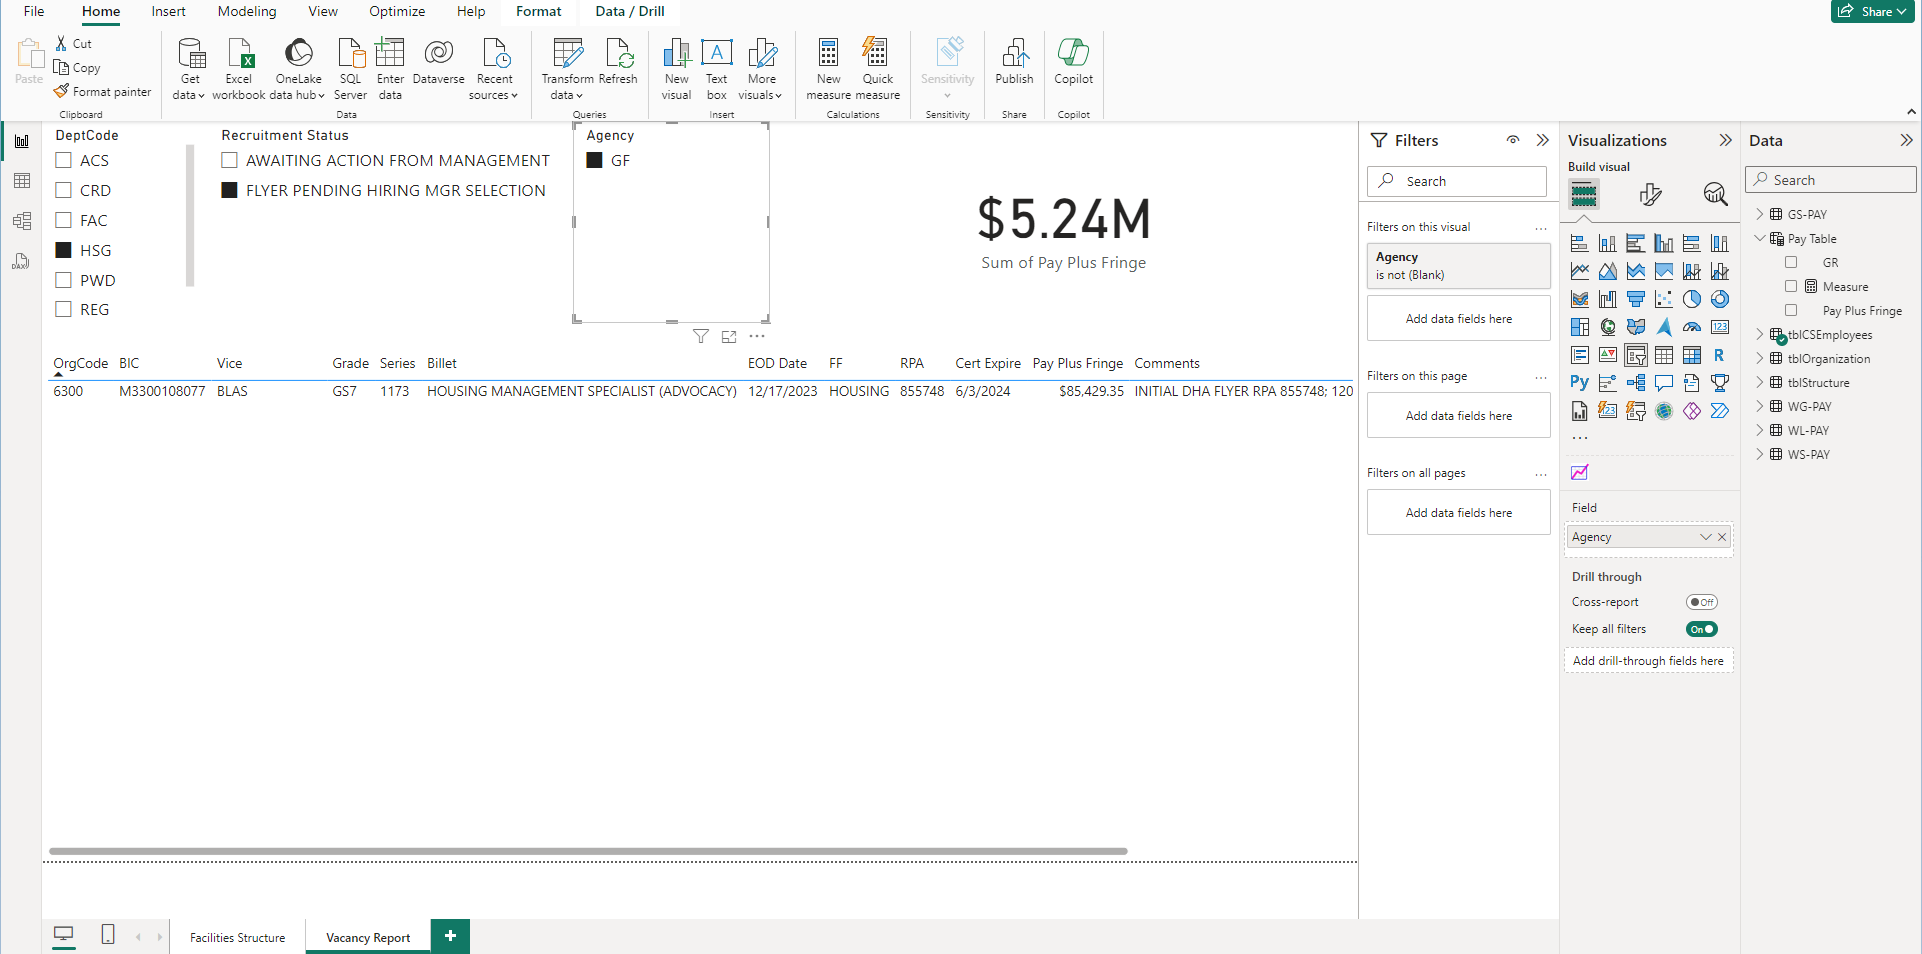Open the Agency field dropdown arrow
Viewport: 1922px width, 954px height.
click(1705, 537)
